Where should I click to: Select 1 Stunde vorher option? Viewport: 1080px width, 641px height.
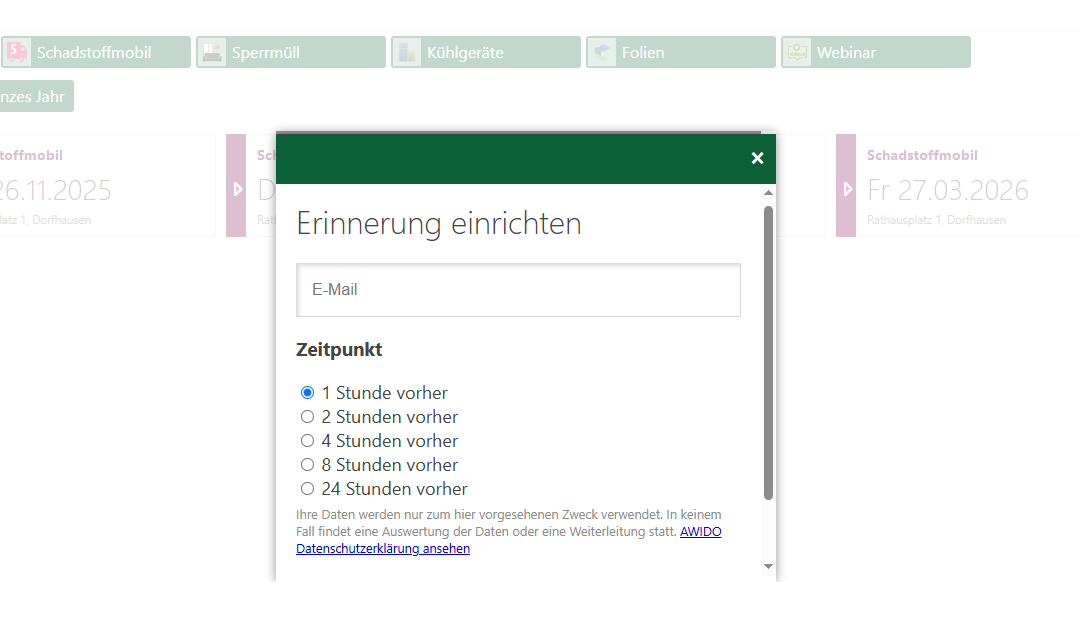pos(308,393)
